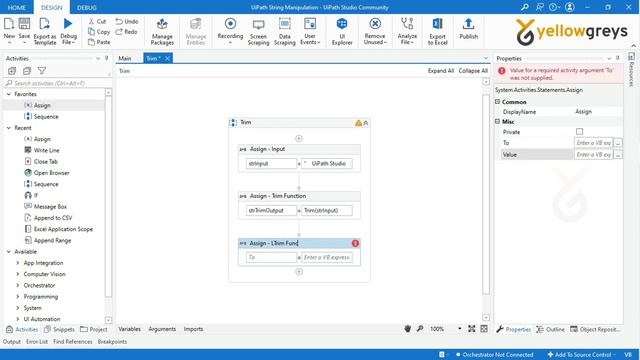Collapse the Recent group
Image resolution: width=640 pixels, height=360 pixels.
point(9,128)
